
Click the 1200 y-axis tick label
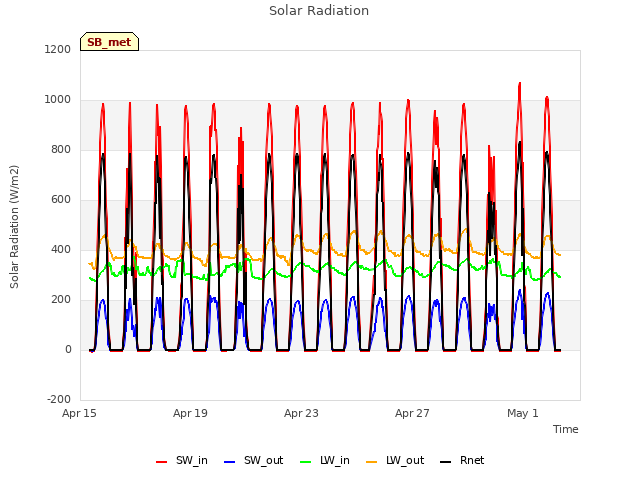pyautogui.click(x=58, y=49)
